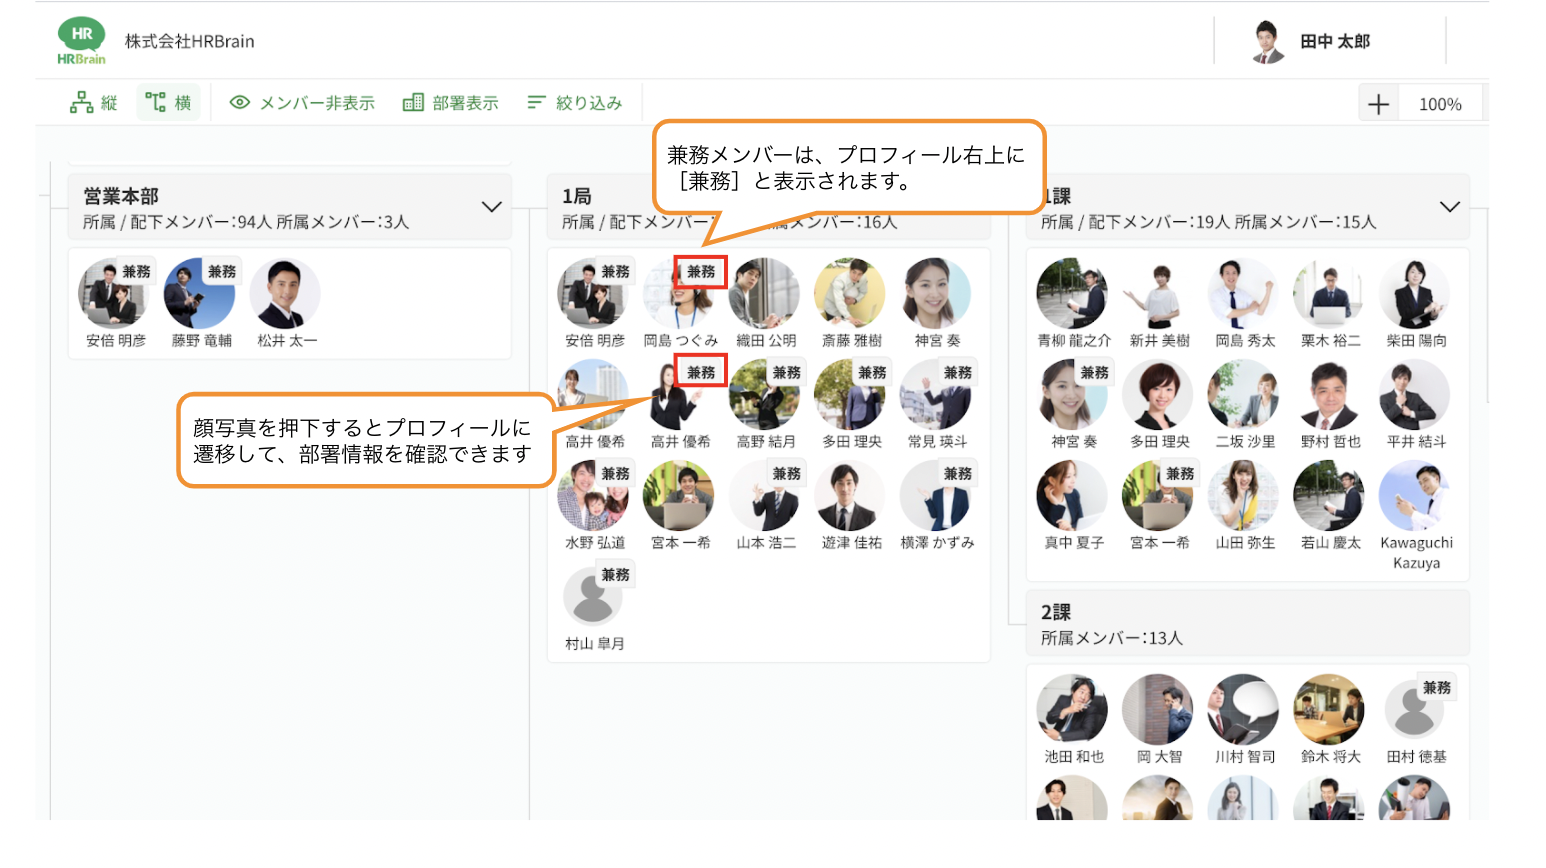Switch to vertical (縦) org chart layout
The height and width of the screenshot is (868, 1546).
pos(94,103)
